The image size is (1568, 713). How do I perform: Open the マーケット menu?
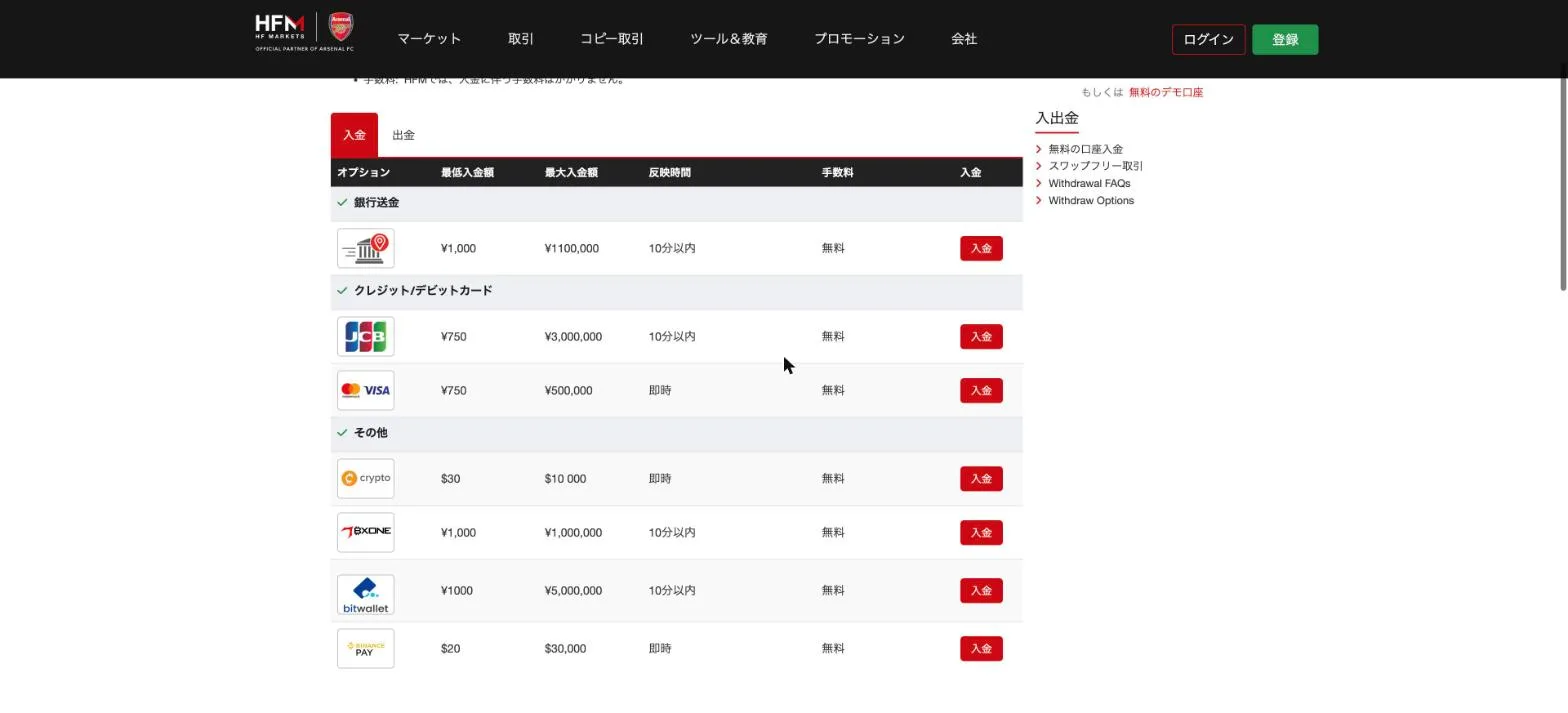tap(429, 39)
